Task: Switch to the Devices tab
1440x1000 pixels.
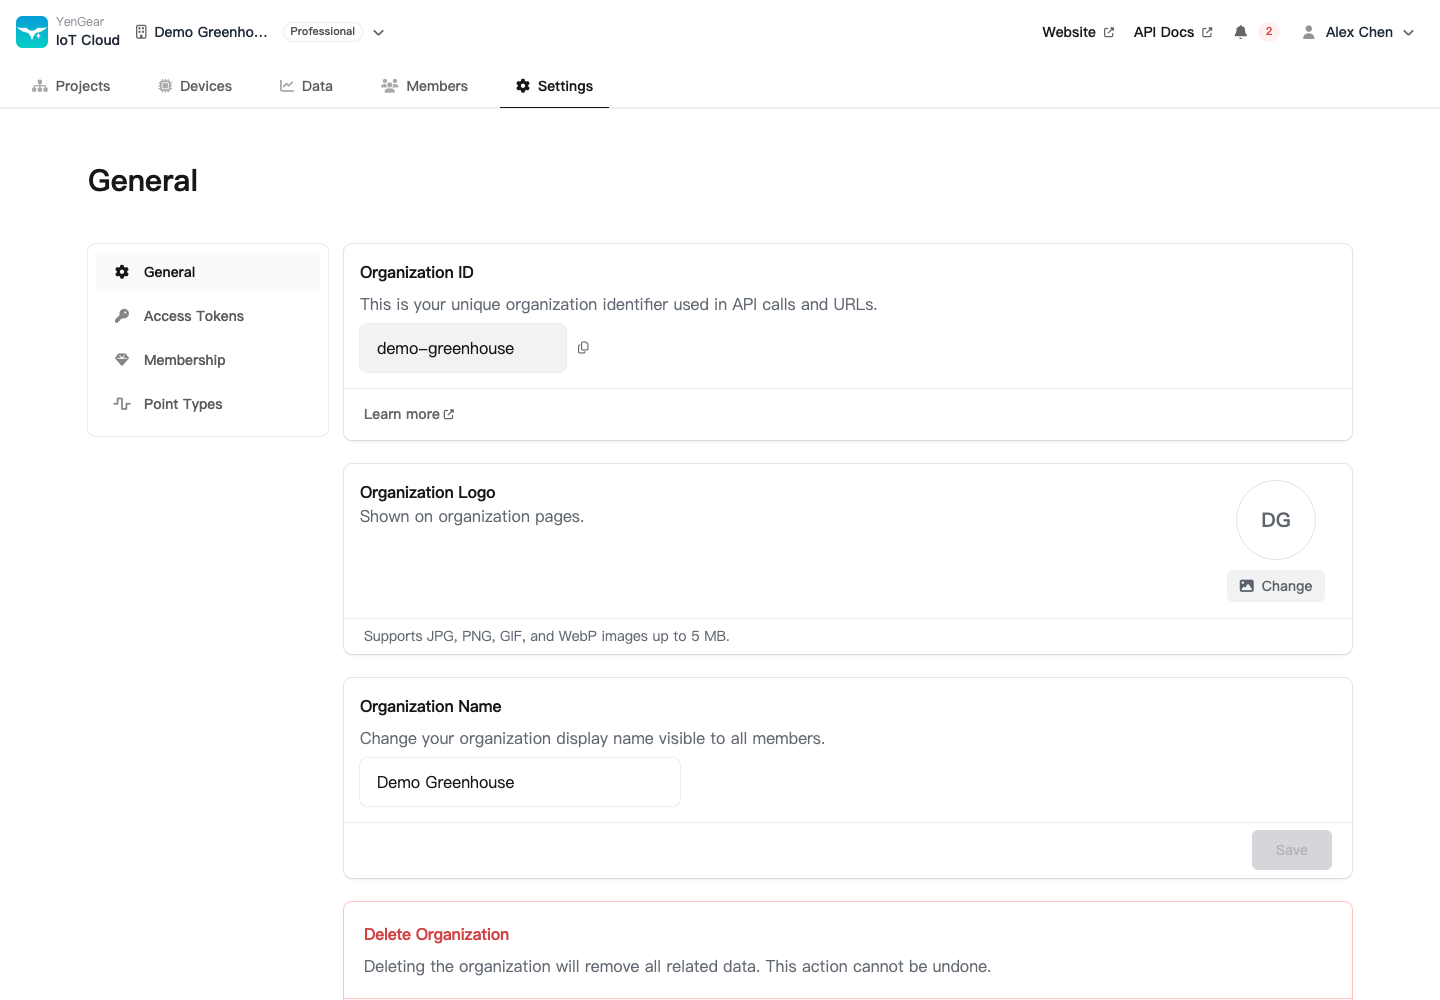Action: [x=195, y=86]
